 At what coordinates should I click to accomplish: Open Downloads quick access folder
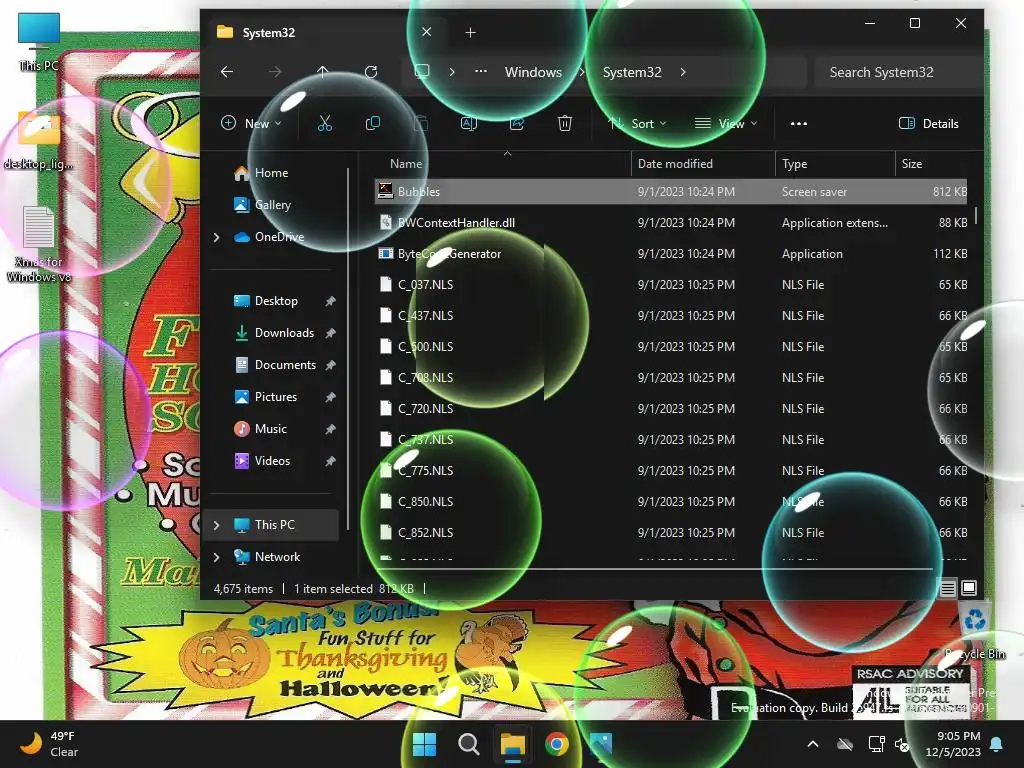tap(284, 333)
